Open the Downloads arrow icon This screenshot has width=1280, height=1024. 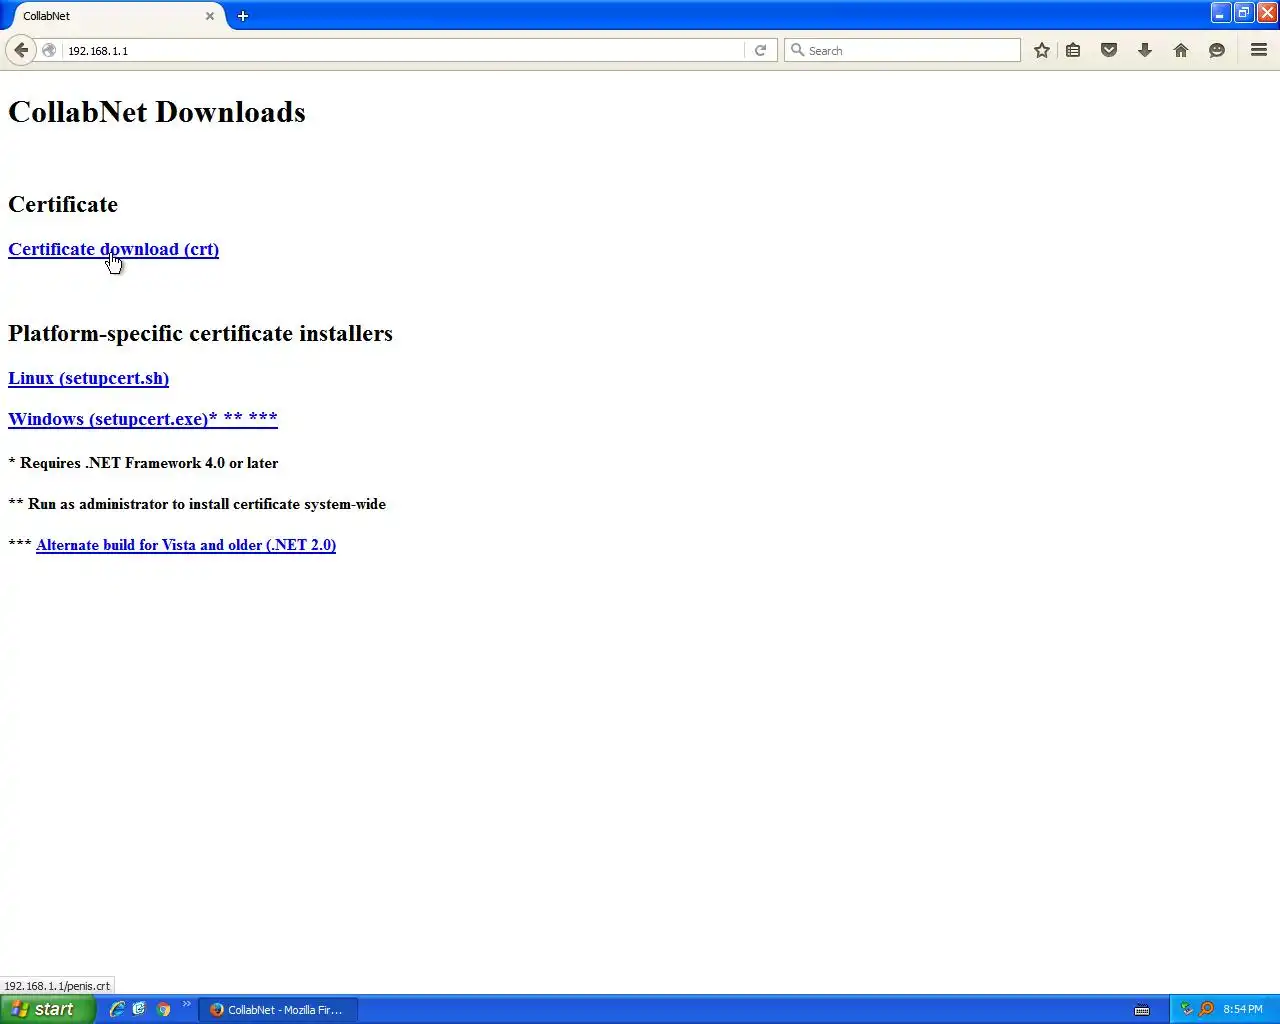coord(1145,50)
